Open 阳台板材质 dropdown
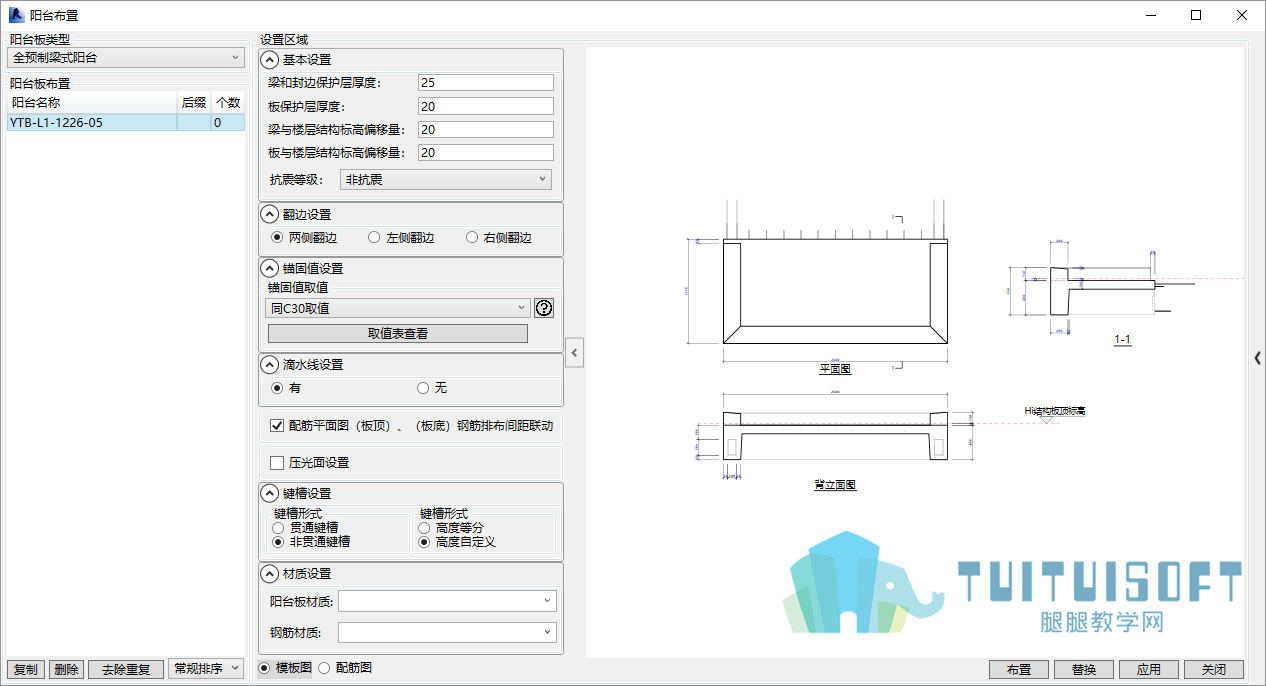 [447, 601]
